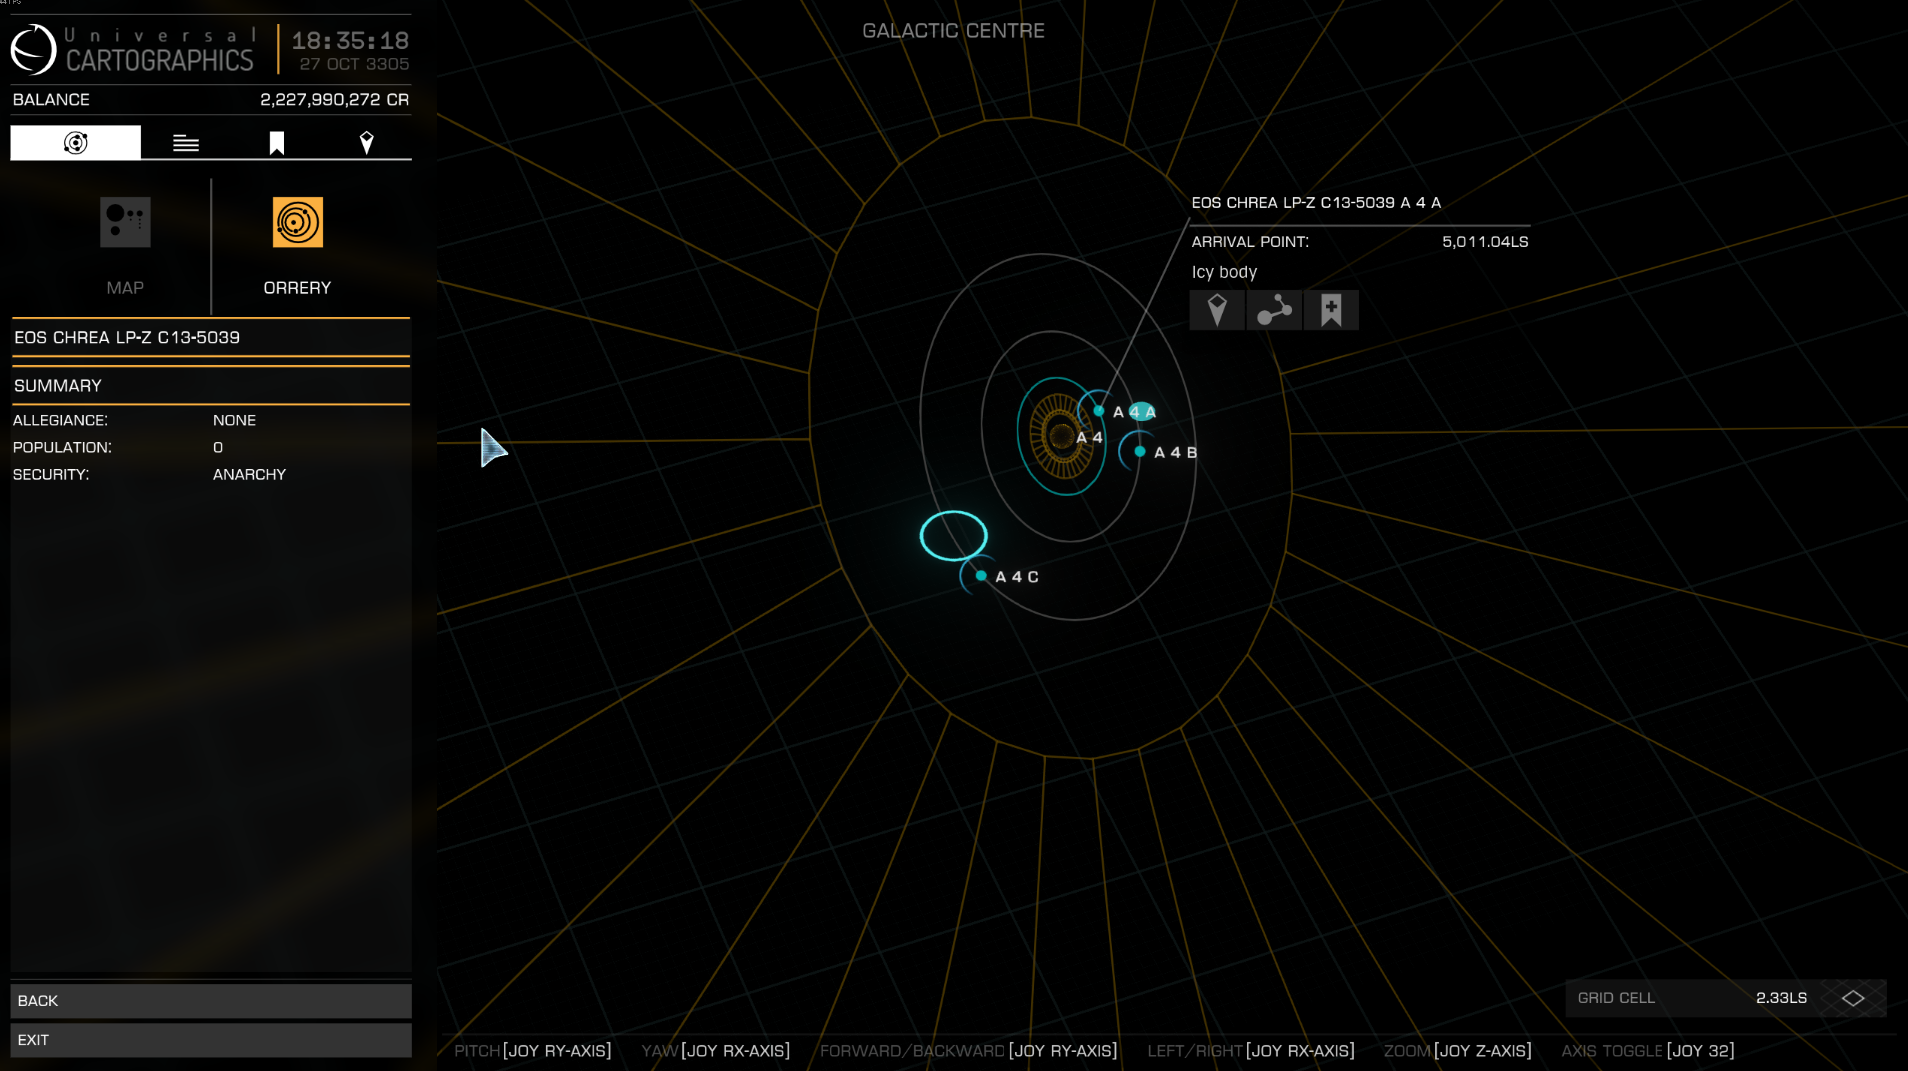Click balance value 2,227,990,272 CR
Screen dimensions: 1908x1071
(334, 100)
